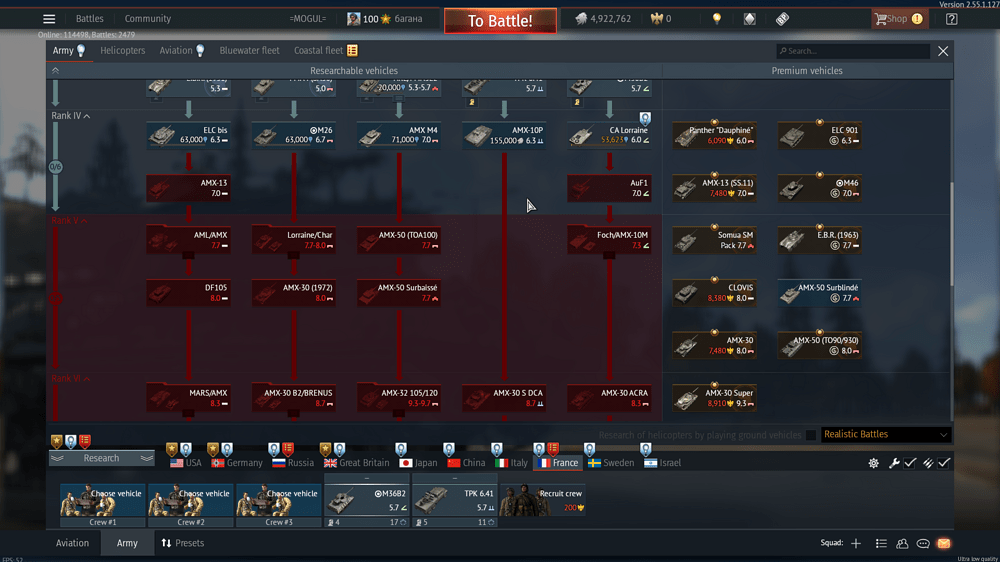
Task: Select the ELC bis tank
Action: tap(189, 135)
